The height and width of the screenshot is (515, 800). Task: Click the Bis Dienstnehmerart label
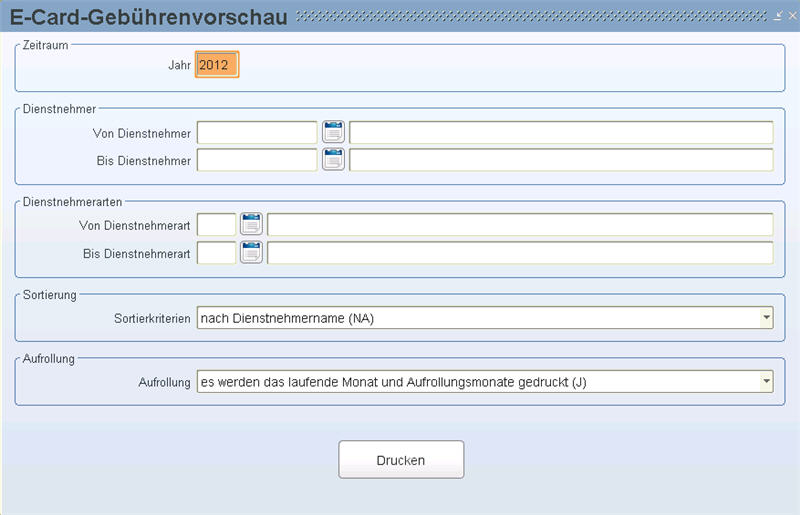(137, 254)
